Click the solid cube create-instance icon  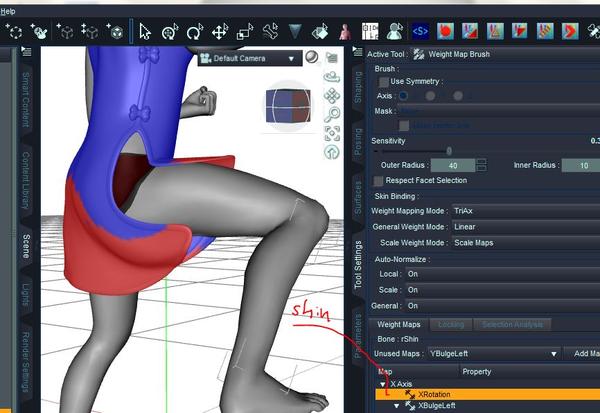115,31
